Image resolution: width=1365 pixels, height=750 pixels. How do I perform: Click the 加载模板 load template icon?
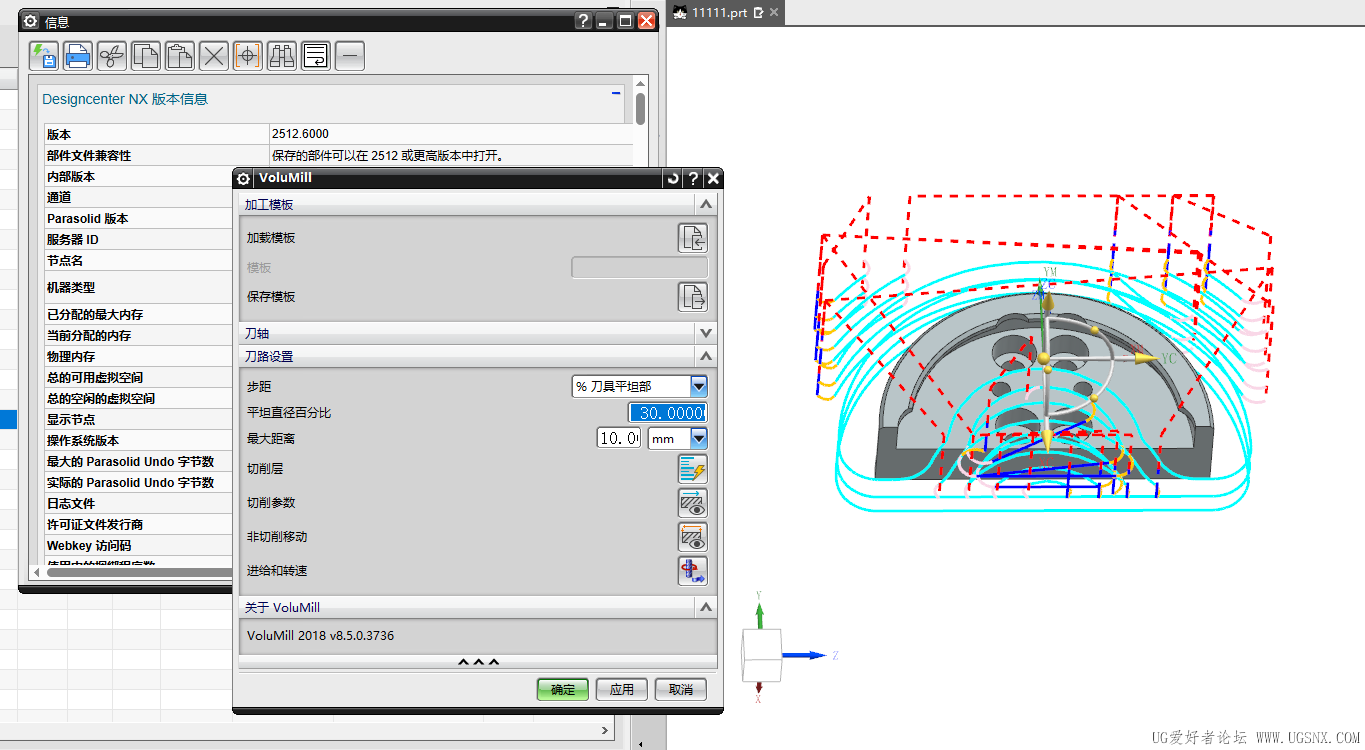[x=693, y=238]
